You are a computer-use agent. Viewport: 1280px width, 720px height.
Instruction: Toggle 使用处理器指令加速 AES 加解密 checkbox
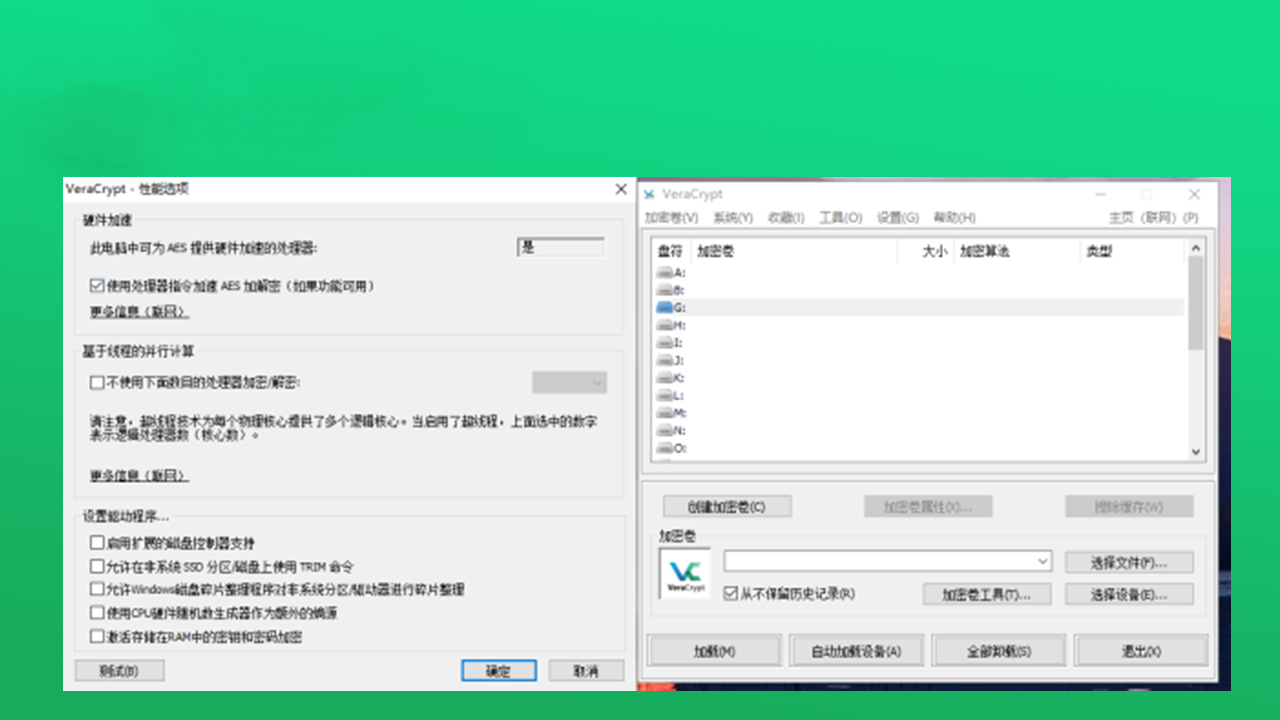(x=97, y=286)
